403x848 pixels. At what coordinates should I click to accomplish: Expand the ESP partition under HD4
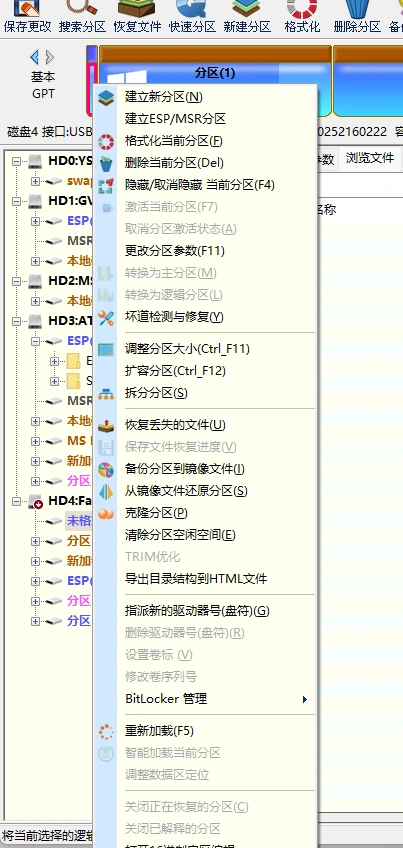click(35, 581)
